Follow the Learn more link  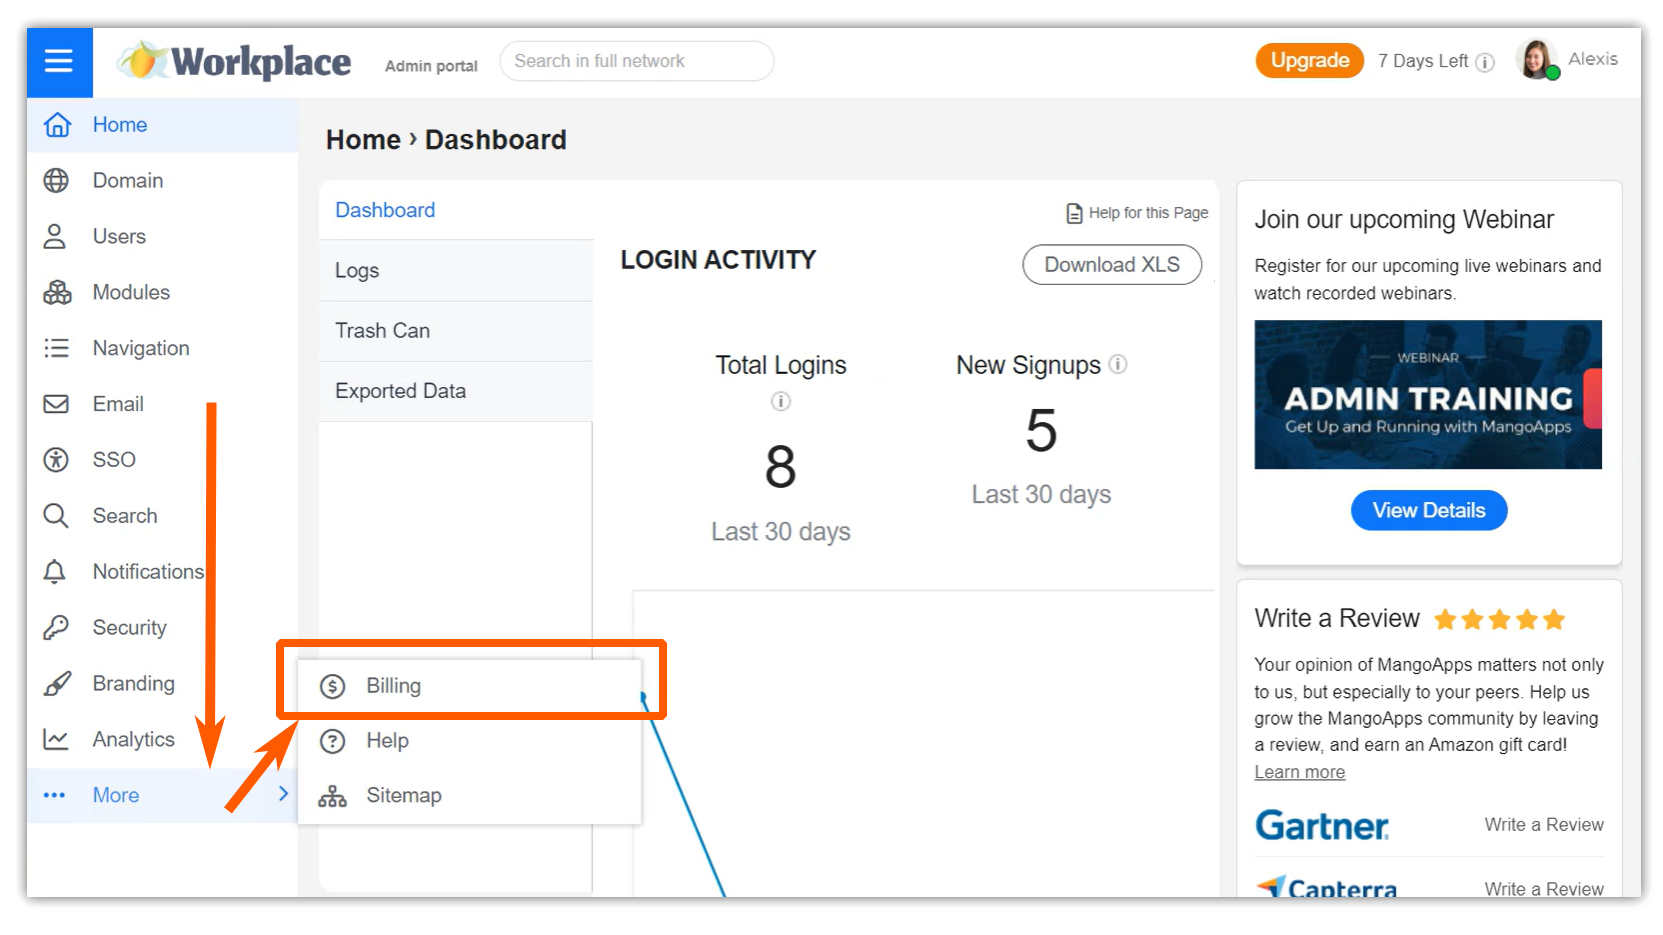coord(1299,772)
